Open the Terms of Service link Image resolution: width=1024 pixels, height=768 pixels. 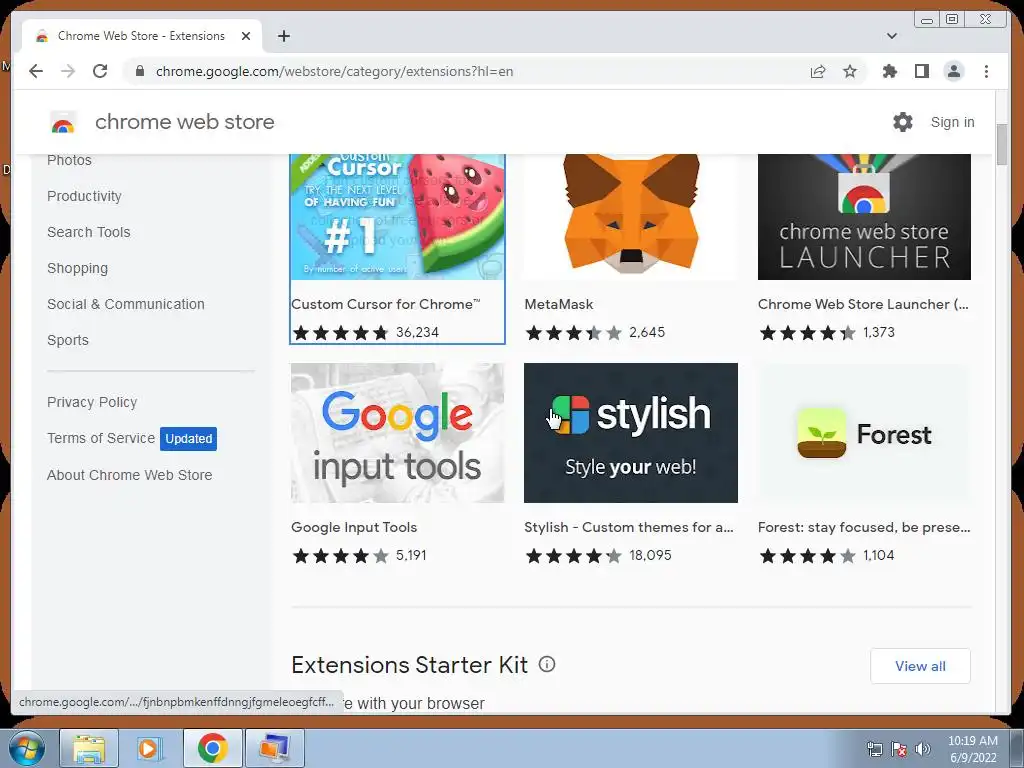tap(101, 438)
